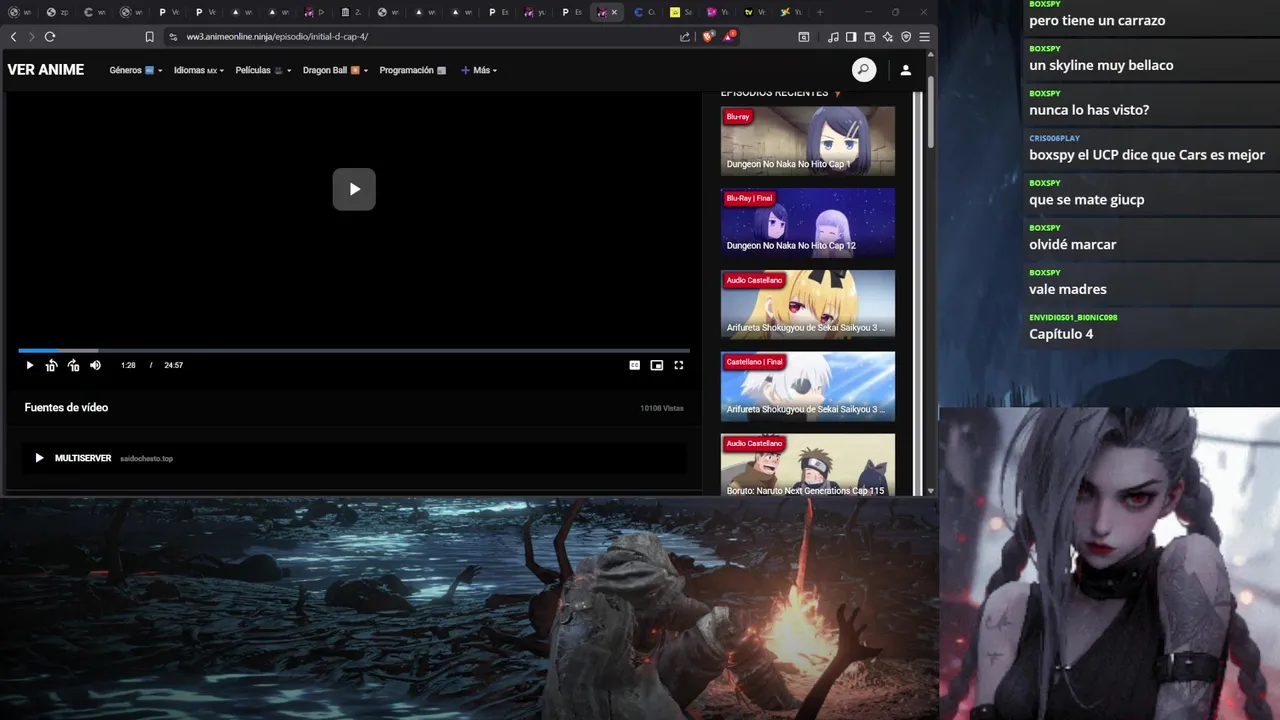The image size is (1280, 720).
Task: Select the MULTISERVER saidochesto.top source row
Action: coord(354,458)
